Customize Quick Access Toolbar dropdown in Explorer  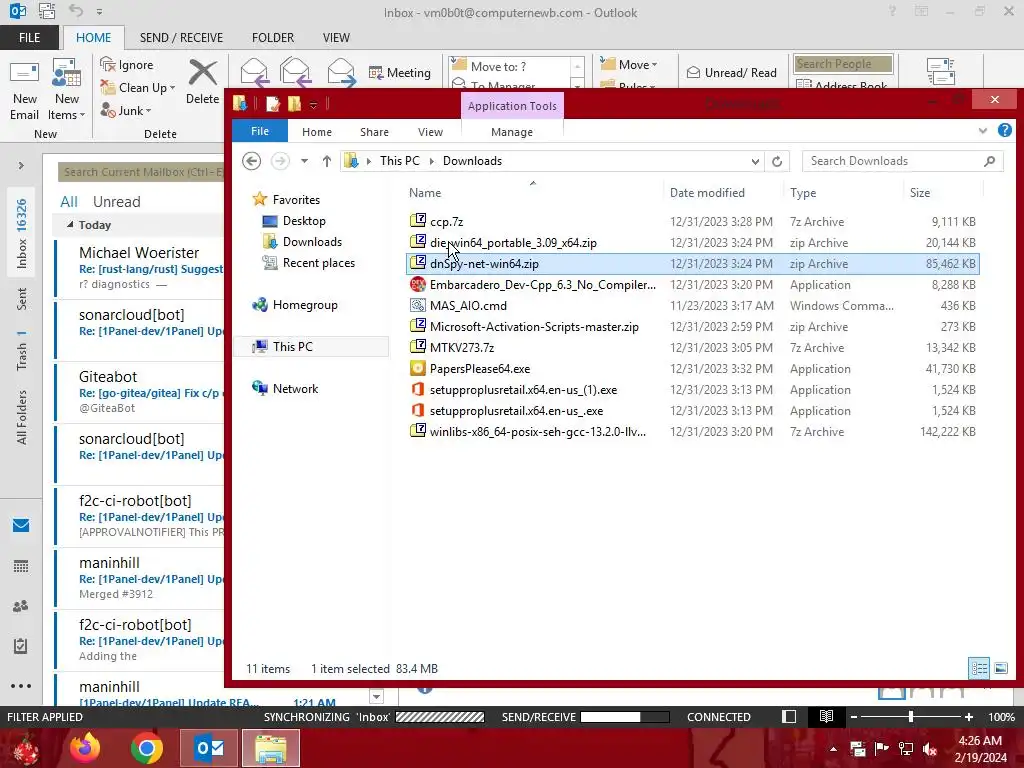(313, 104)
